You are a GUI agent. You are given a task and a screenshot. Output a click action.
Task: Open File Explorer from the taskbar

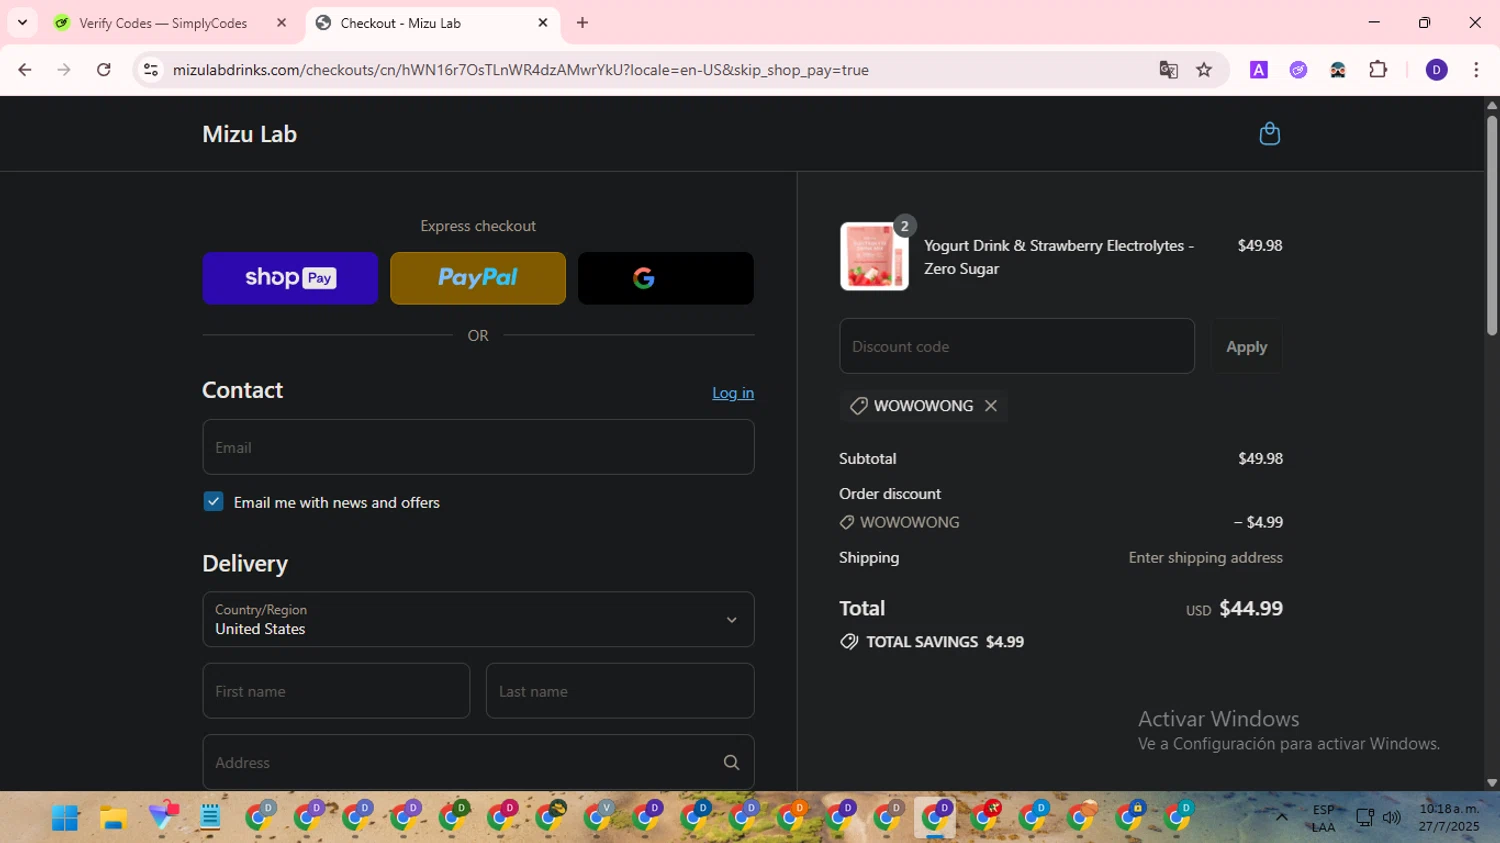click(113, 818)
